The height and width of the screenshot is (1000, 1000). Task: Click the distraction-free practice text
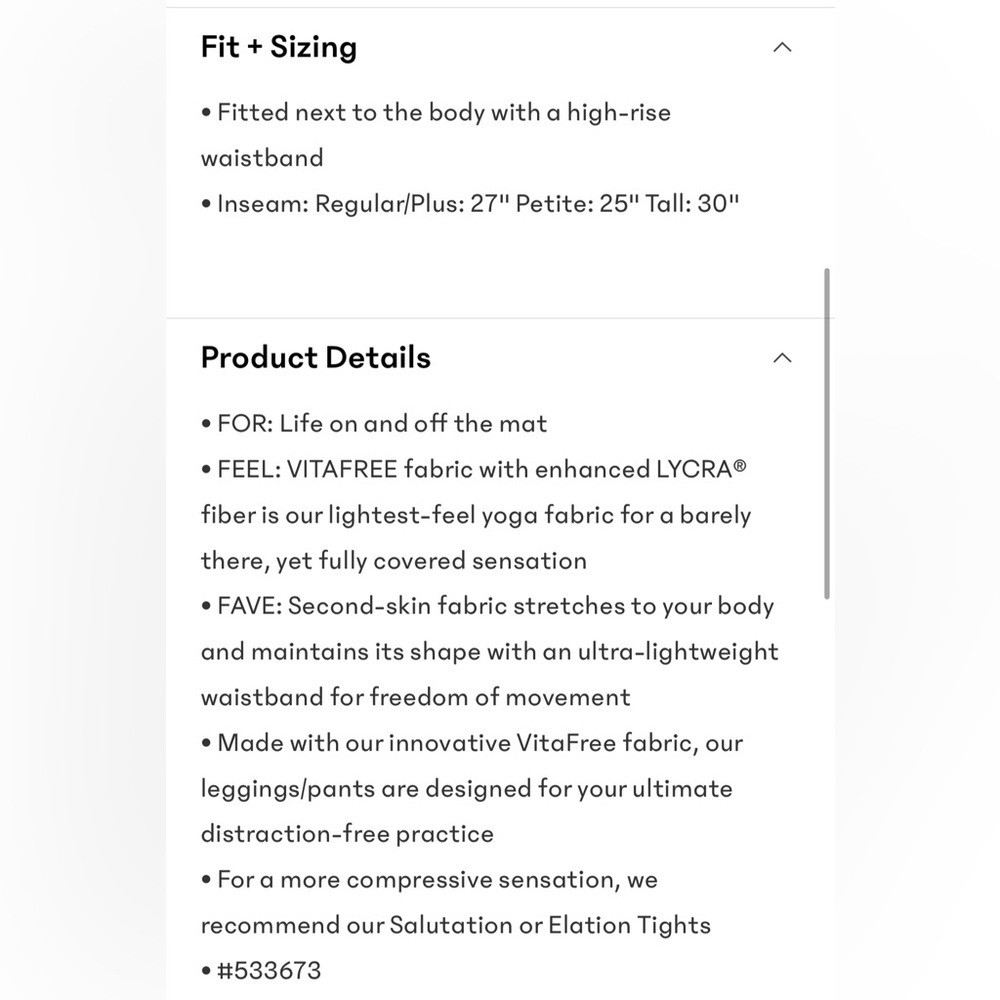(348, 834)
